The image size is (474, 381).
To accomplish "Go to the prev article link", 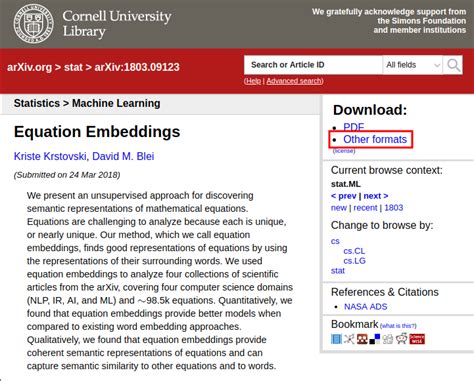I will tap(344, 196).
